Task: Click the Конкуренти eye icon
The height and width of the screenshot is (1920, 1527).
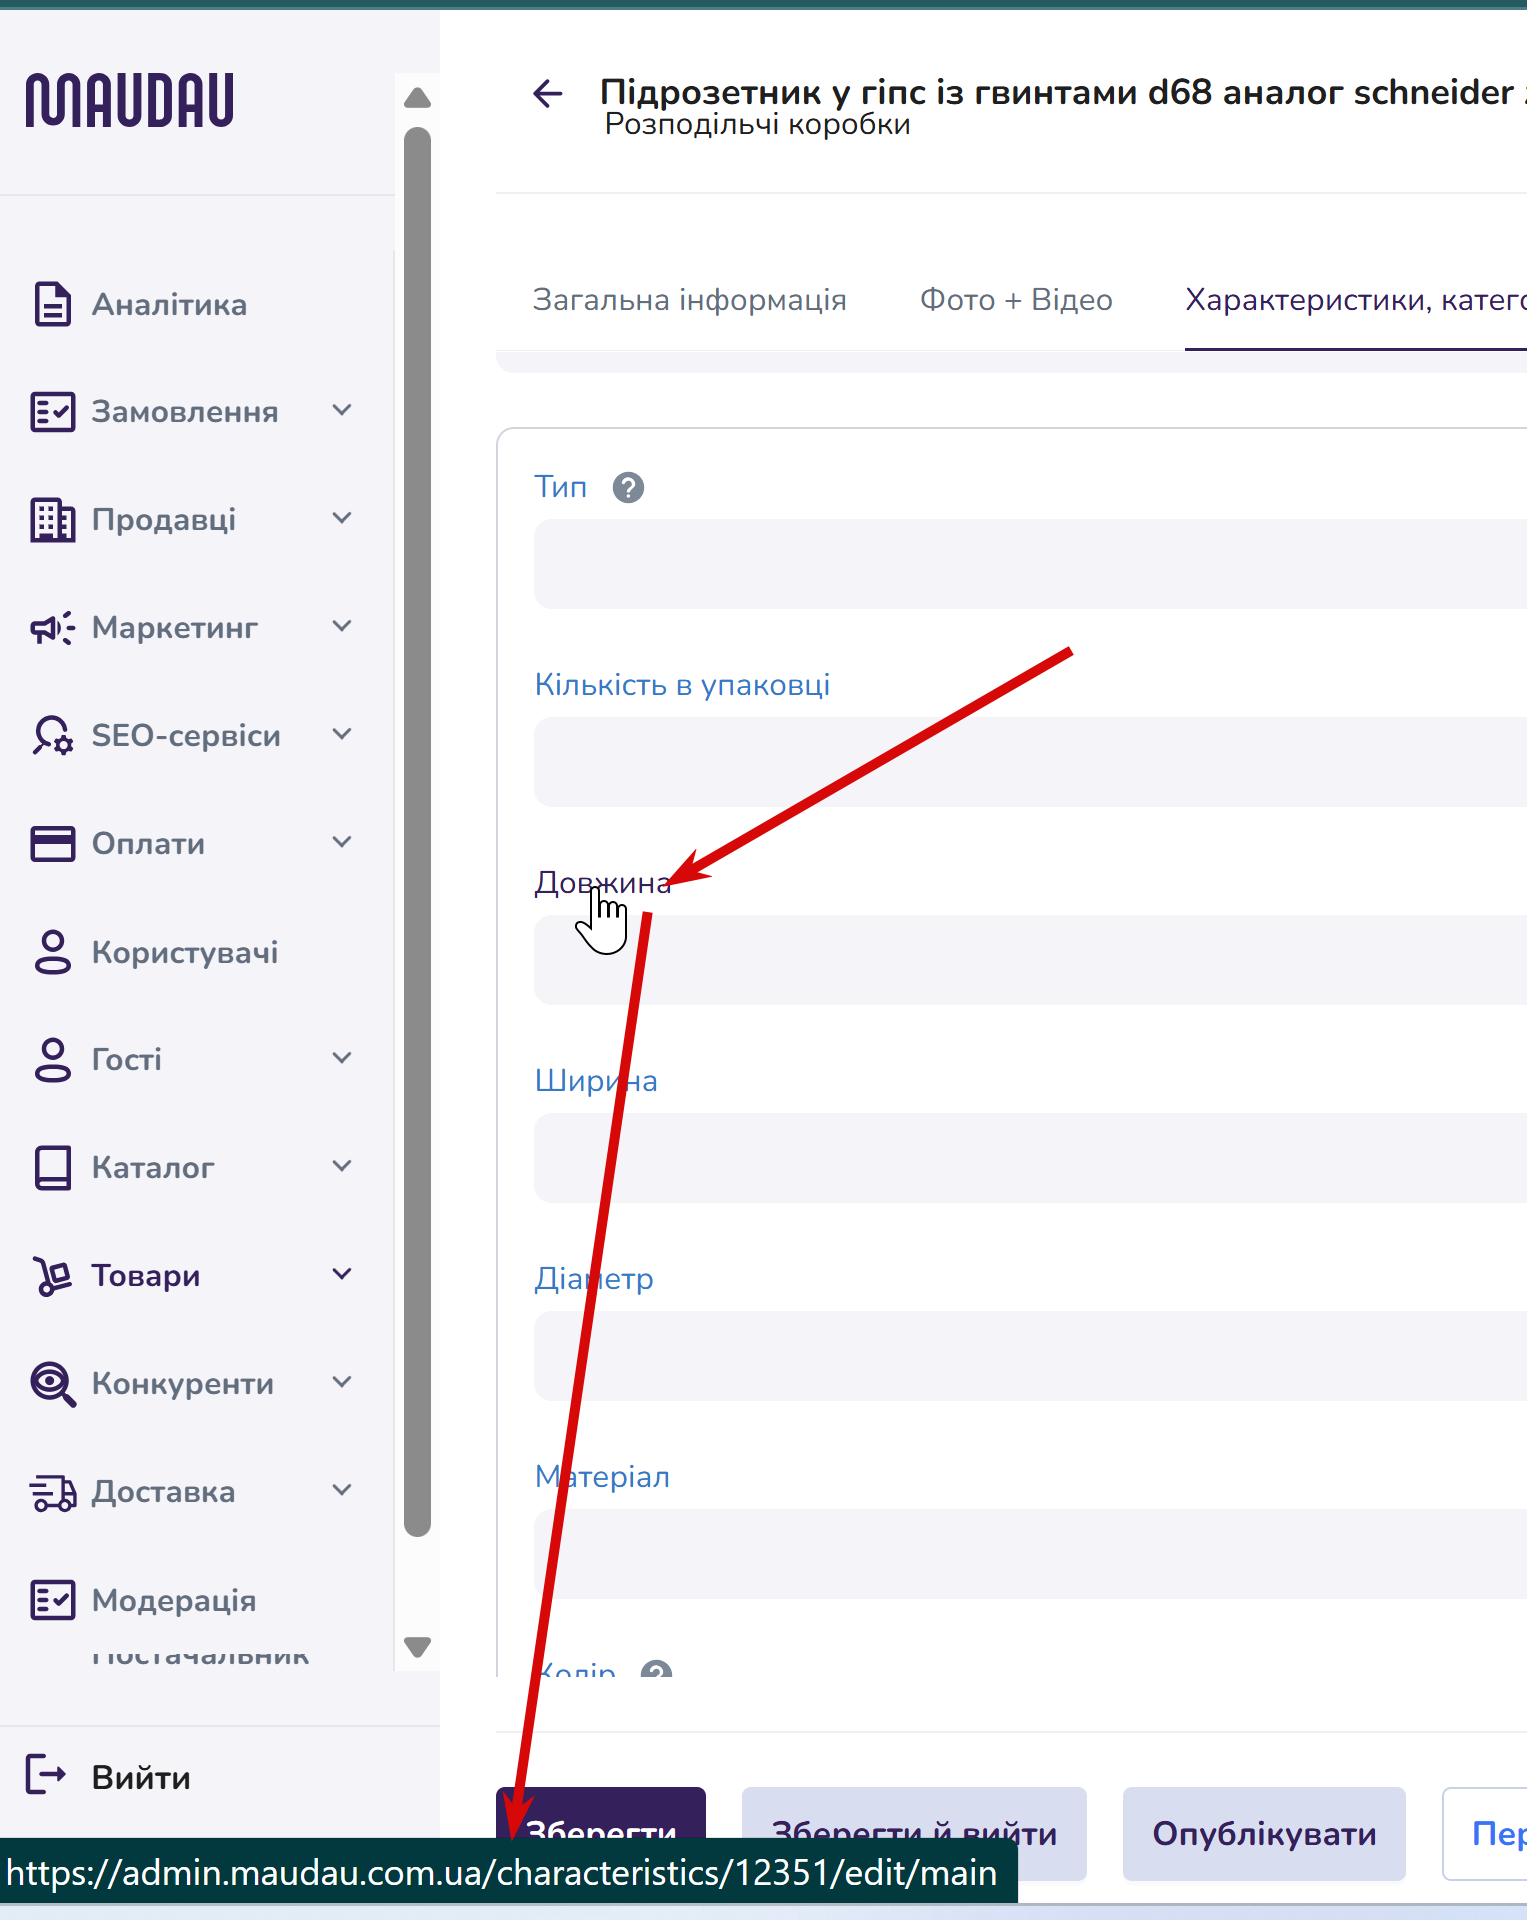Action: click(x=52, y=1384)
